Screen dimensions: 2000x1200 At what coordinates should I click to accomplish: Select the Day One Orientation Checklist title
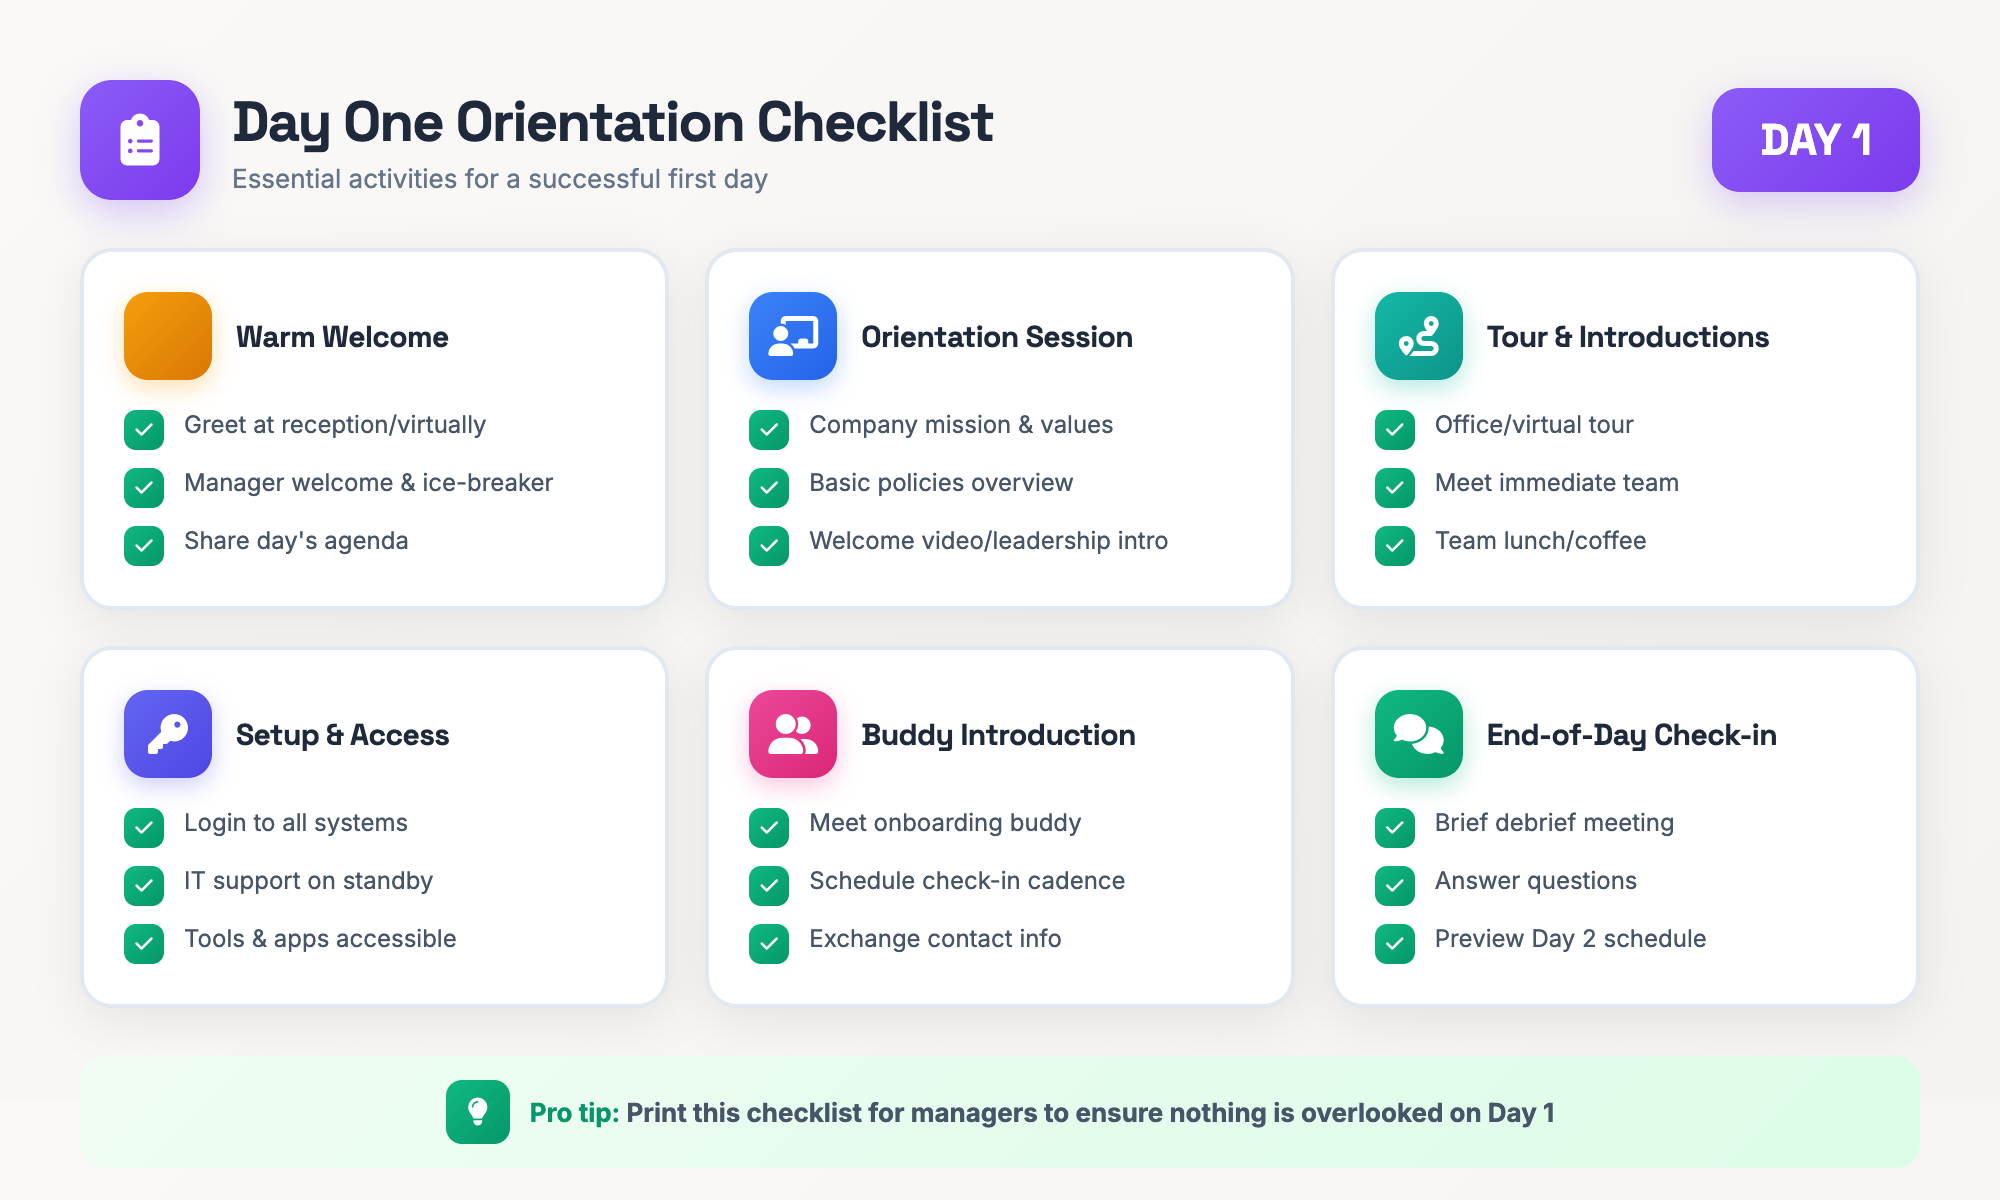(613, 123)
